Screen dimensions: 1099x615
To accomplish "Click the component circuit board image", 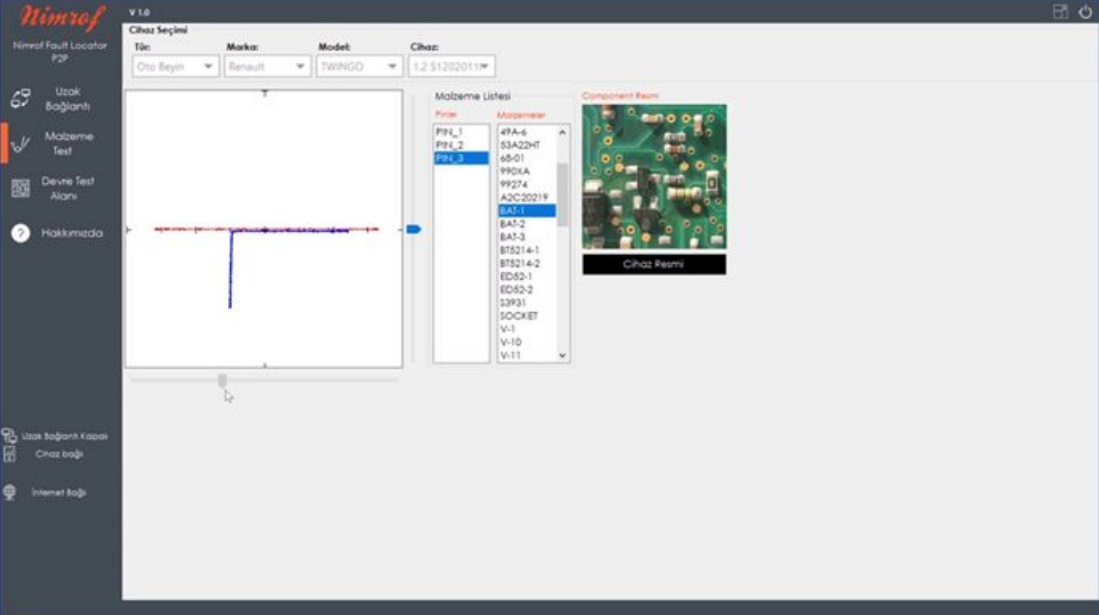I will (x=654, y=176).
